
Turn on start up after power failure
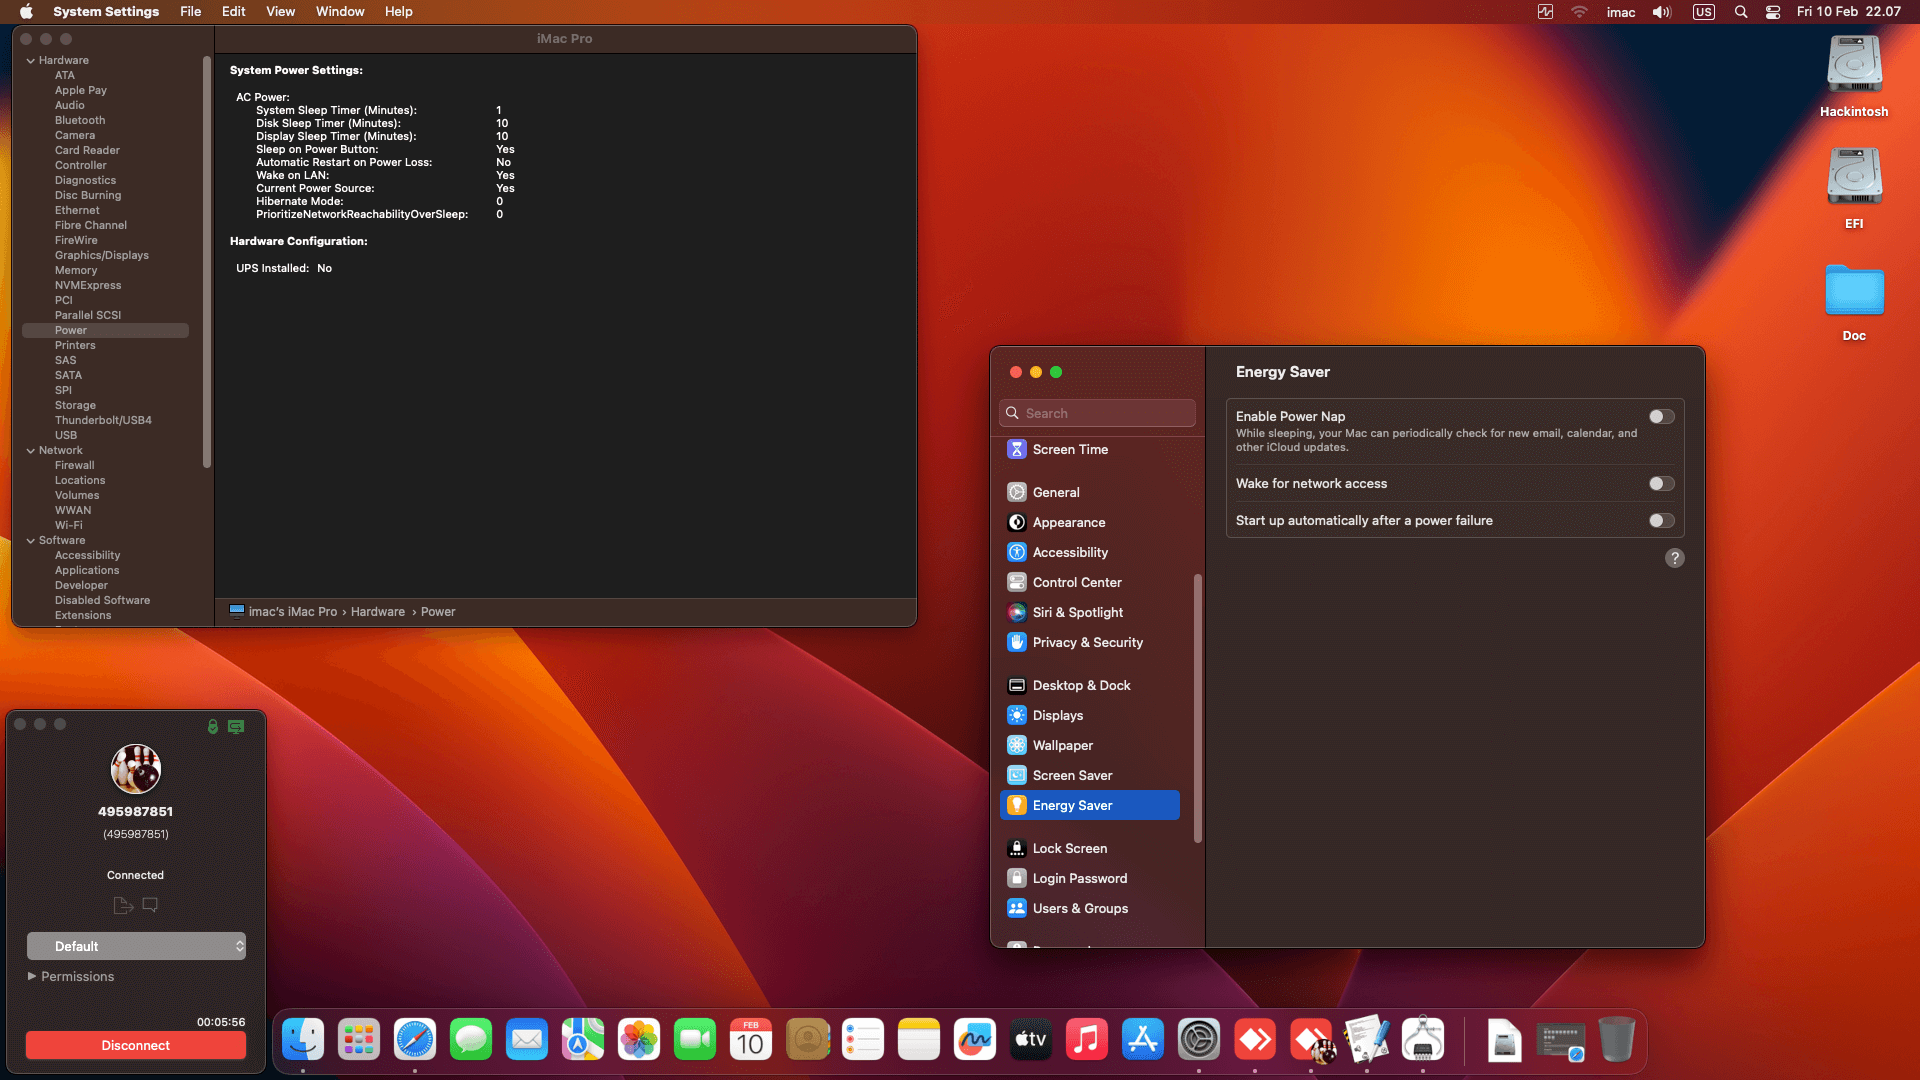1661,520
